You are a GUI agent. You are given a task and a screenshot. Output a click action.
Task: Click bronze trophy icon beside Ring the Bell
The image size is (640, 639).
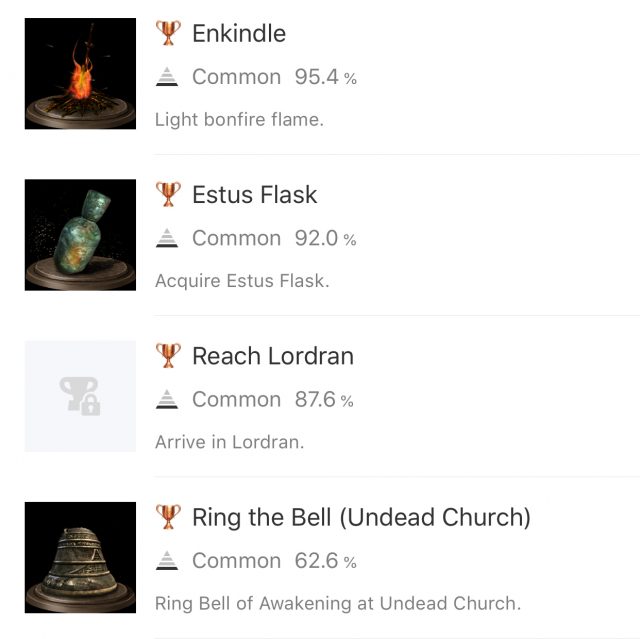[168, 516]
